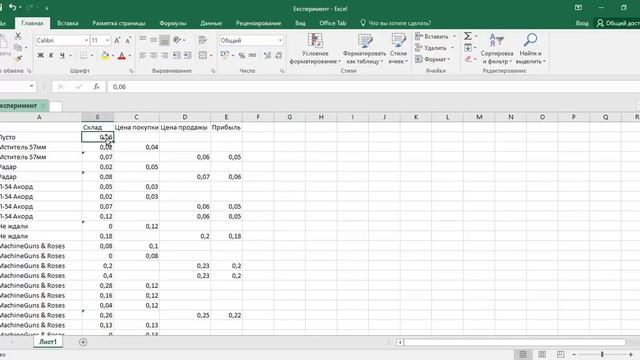Click the Clear eraser icon
This screenshot has width=640, height=360.
tap(468, 59)
